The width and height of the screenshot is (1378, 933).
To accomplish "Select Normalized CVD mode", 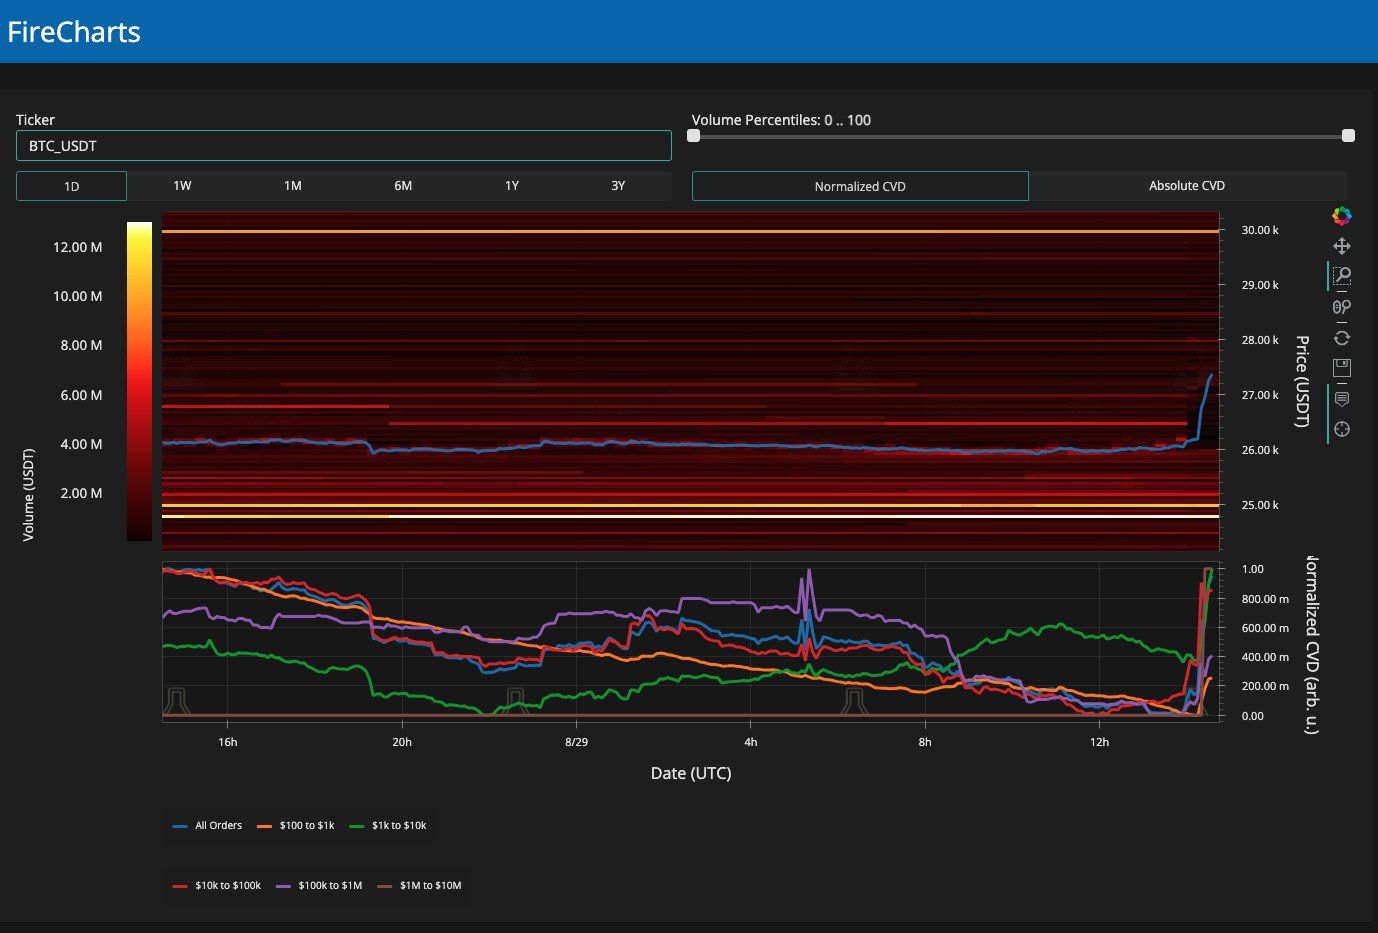I will (x=860, y=186).
